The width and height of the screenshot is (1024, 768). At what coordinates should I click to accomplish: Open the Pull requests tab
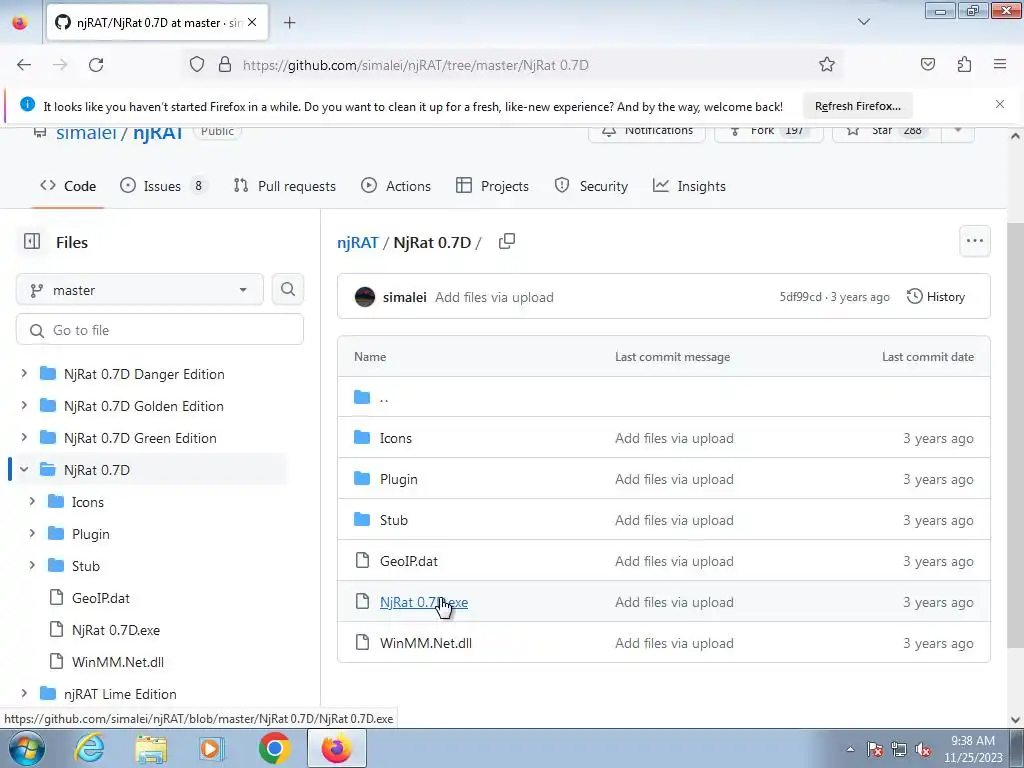point(285,186)
